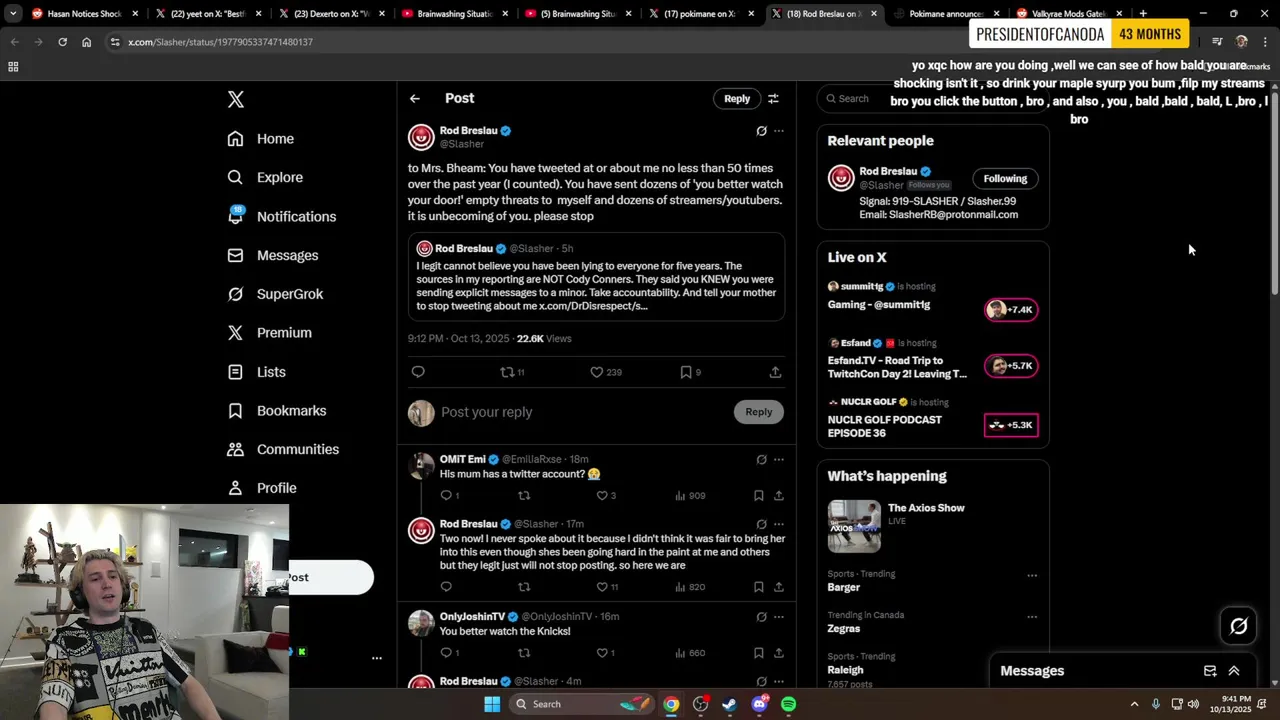Like Rod Breslau's 17m reply
This screenshot has width=1280, height=720.
pos(607,587)
